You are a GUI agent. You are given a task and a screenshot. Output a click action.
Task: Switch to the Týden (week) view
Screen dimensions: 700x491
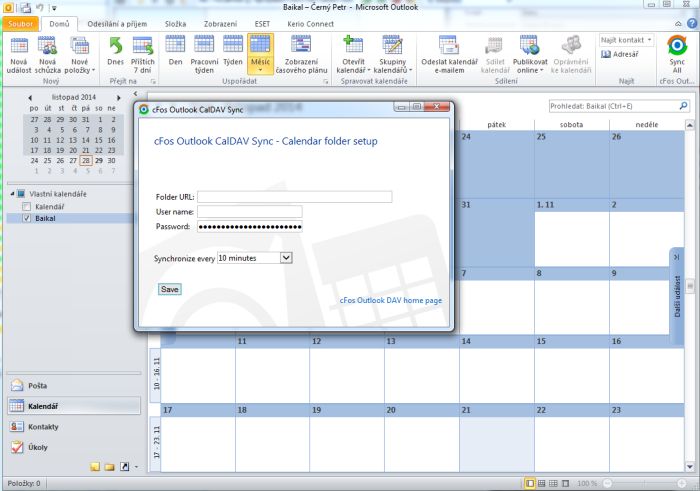(x=233, y=51)
